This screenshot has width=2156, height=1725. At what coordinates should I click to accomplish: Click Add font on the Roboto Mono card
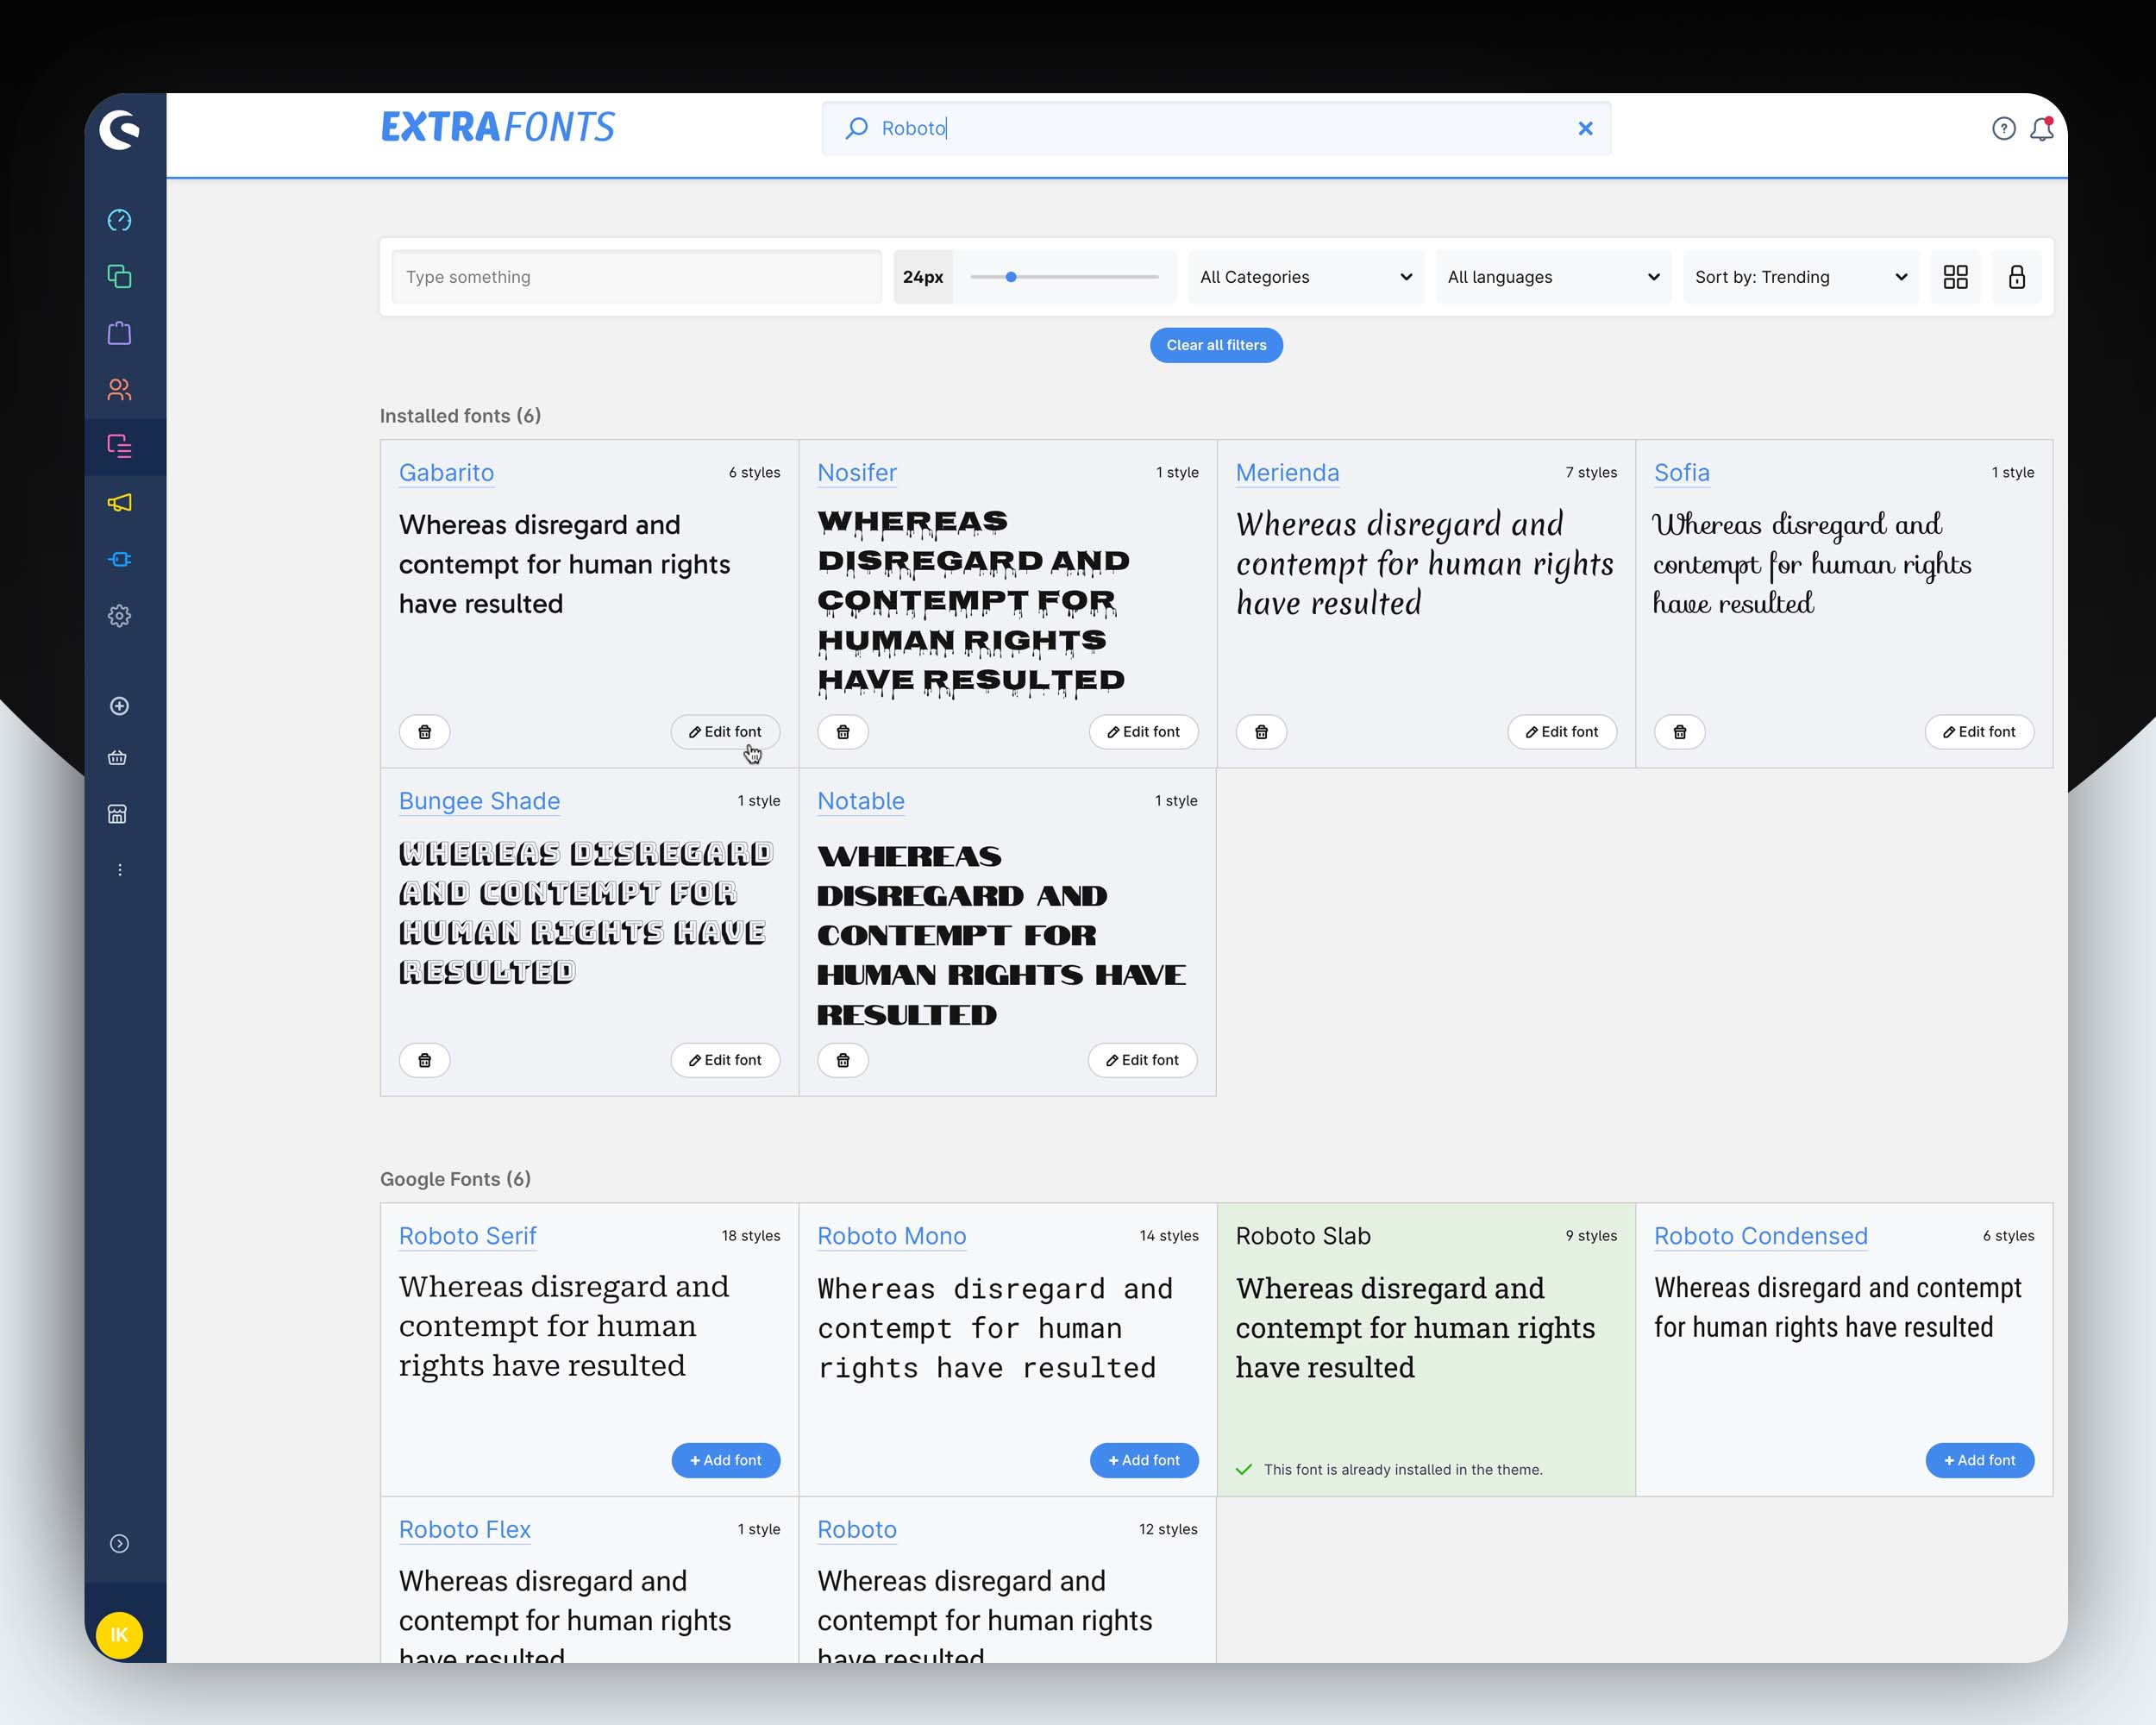pos(1143,1460)
